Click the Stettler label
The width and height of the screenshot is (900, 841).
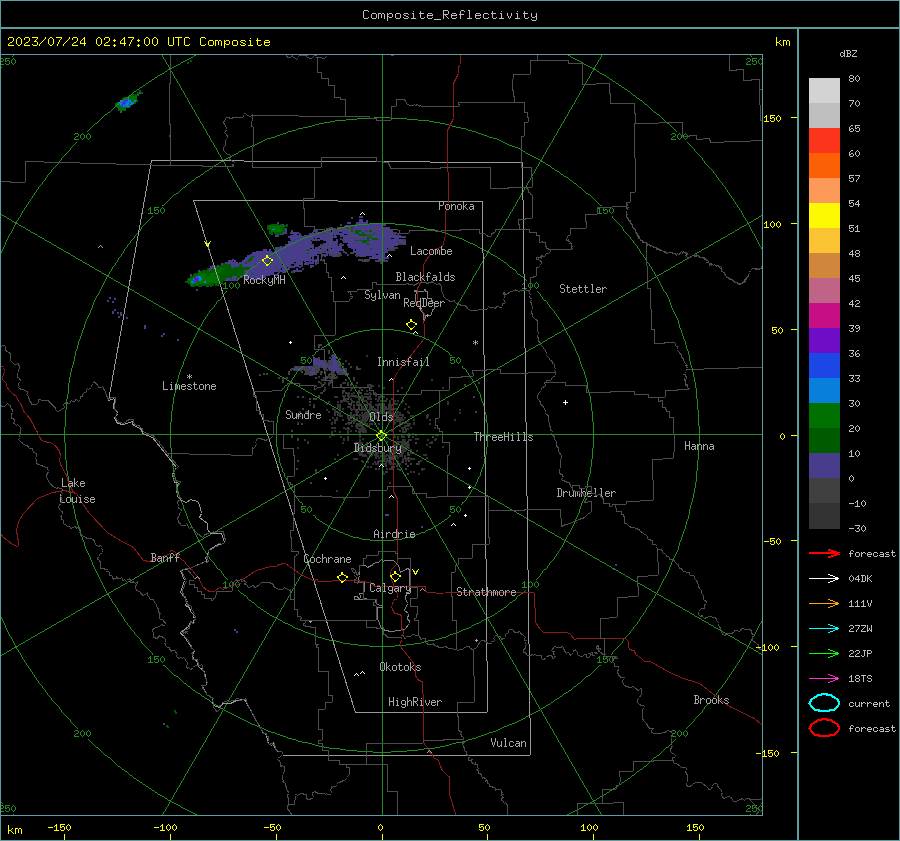point(583,289)
